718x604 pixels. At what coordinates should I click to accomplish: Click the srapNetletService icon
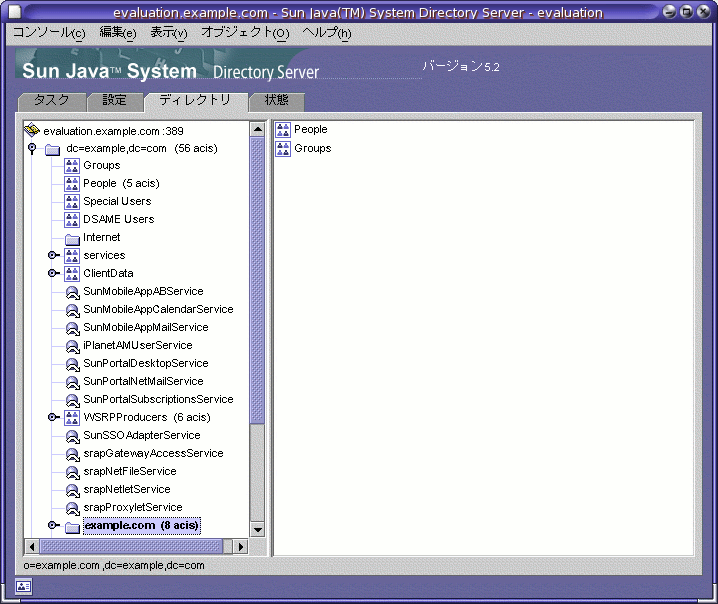72,490
